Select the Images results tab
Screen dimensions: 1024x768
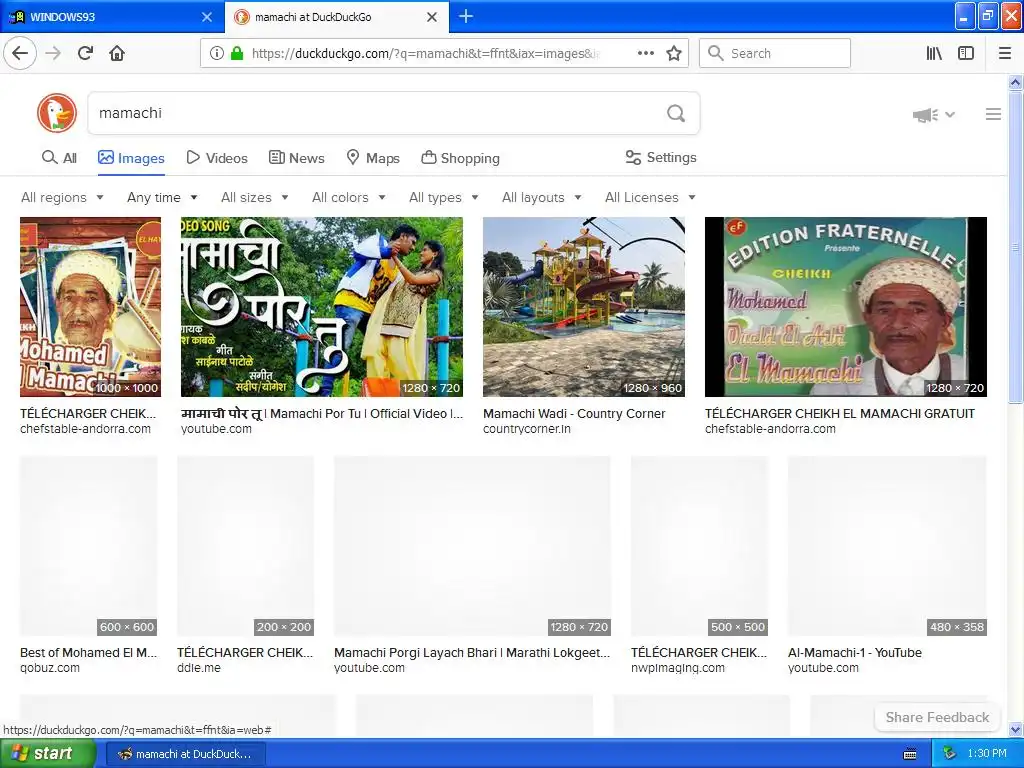point(131,158)
